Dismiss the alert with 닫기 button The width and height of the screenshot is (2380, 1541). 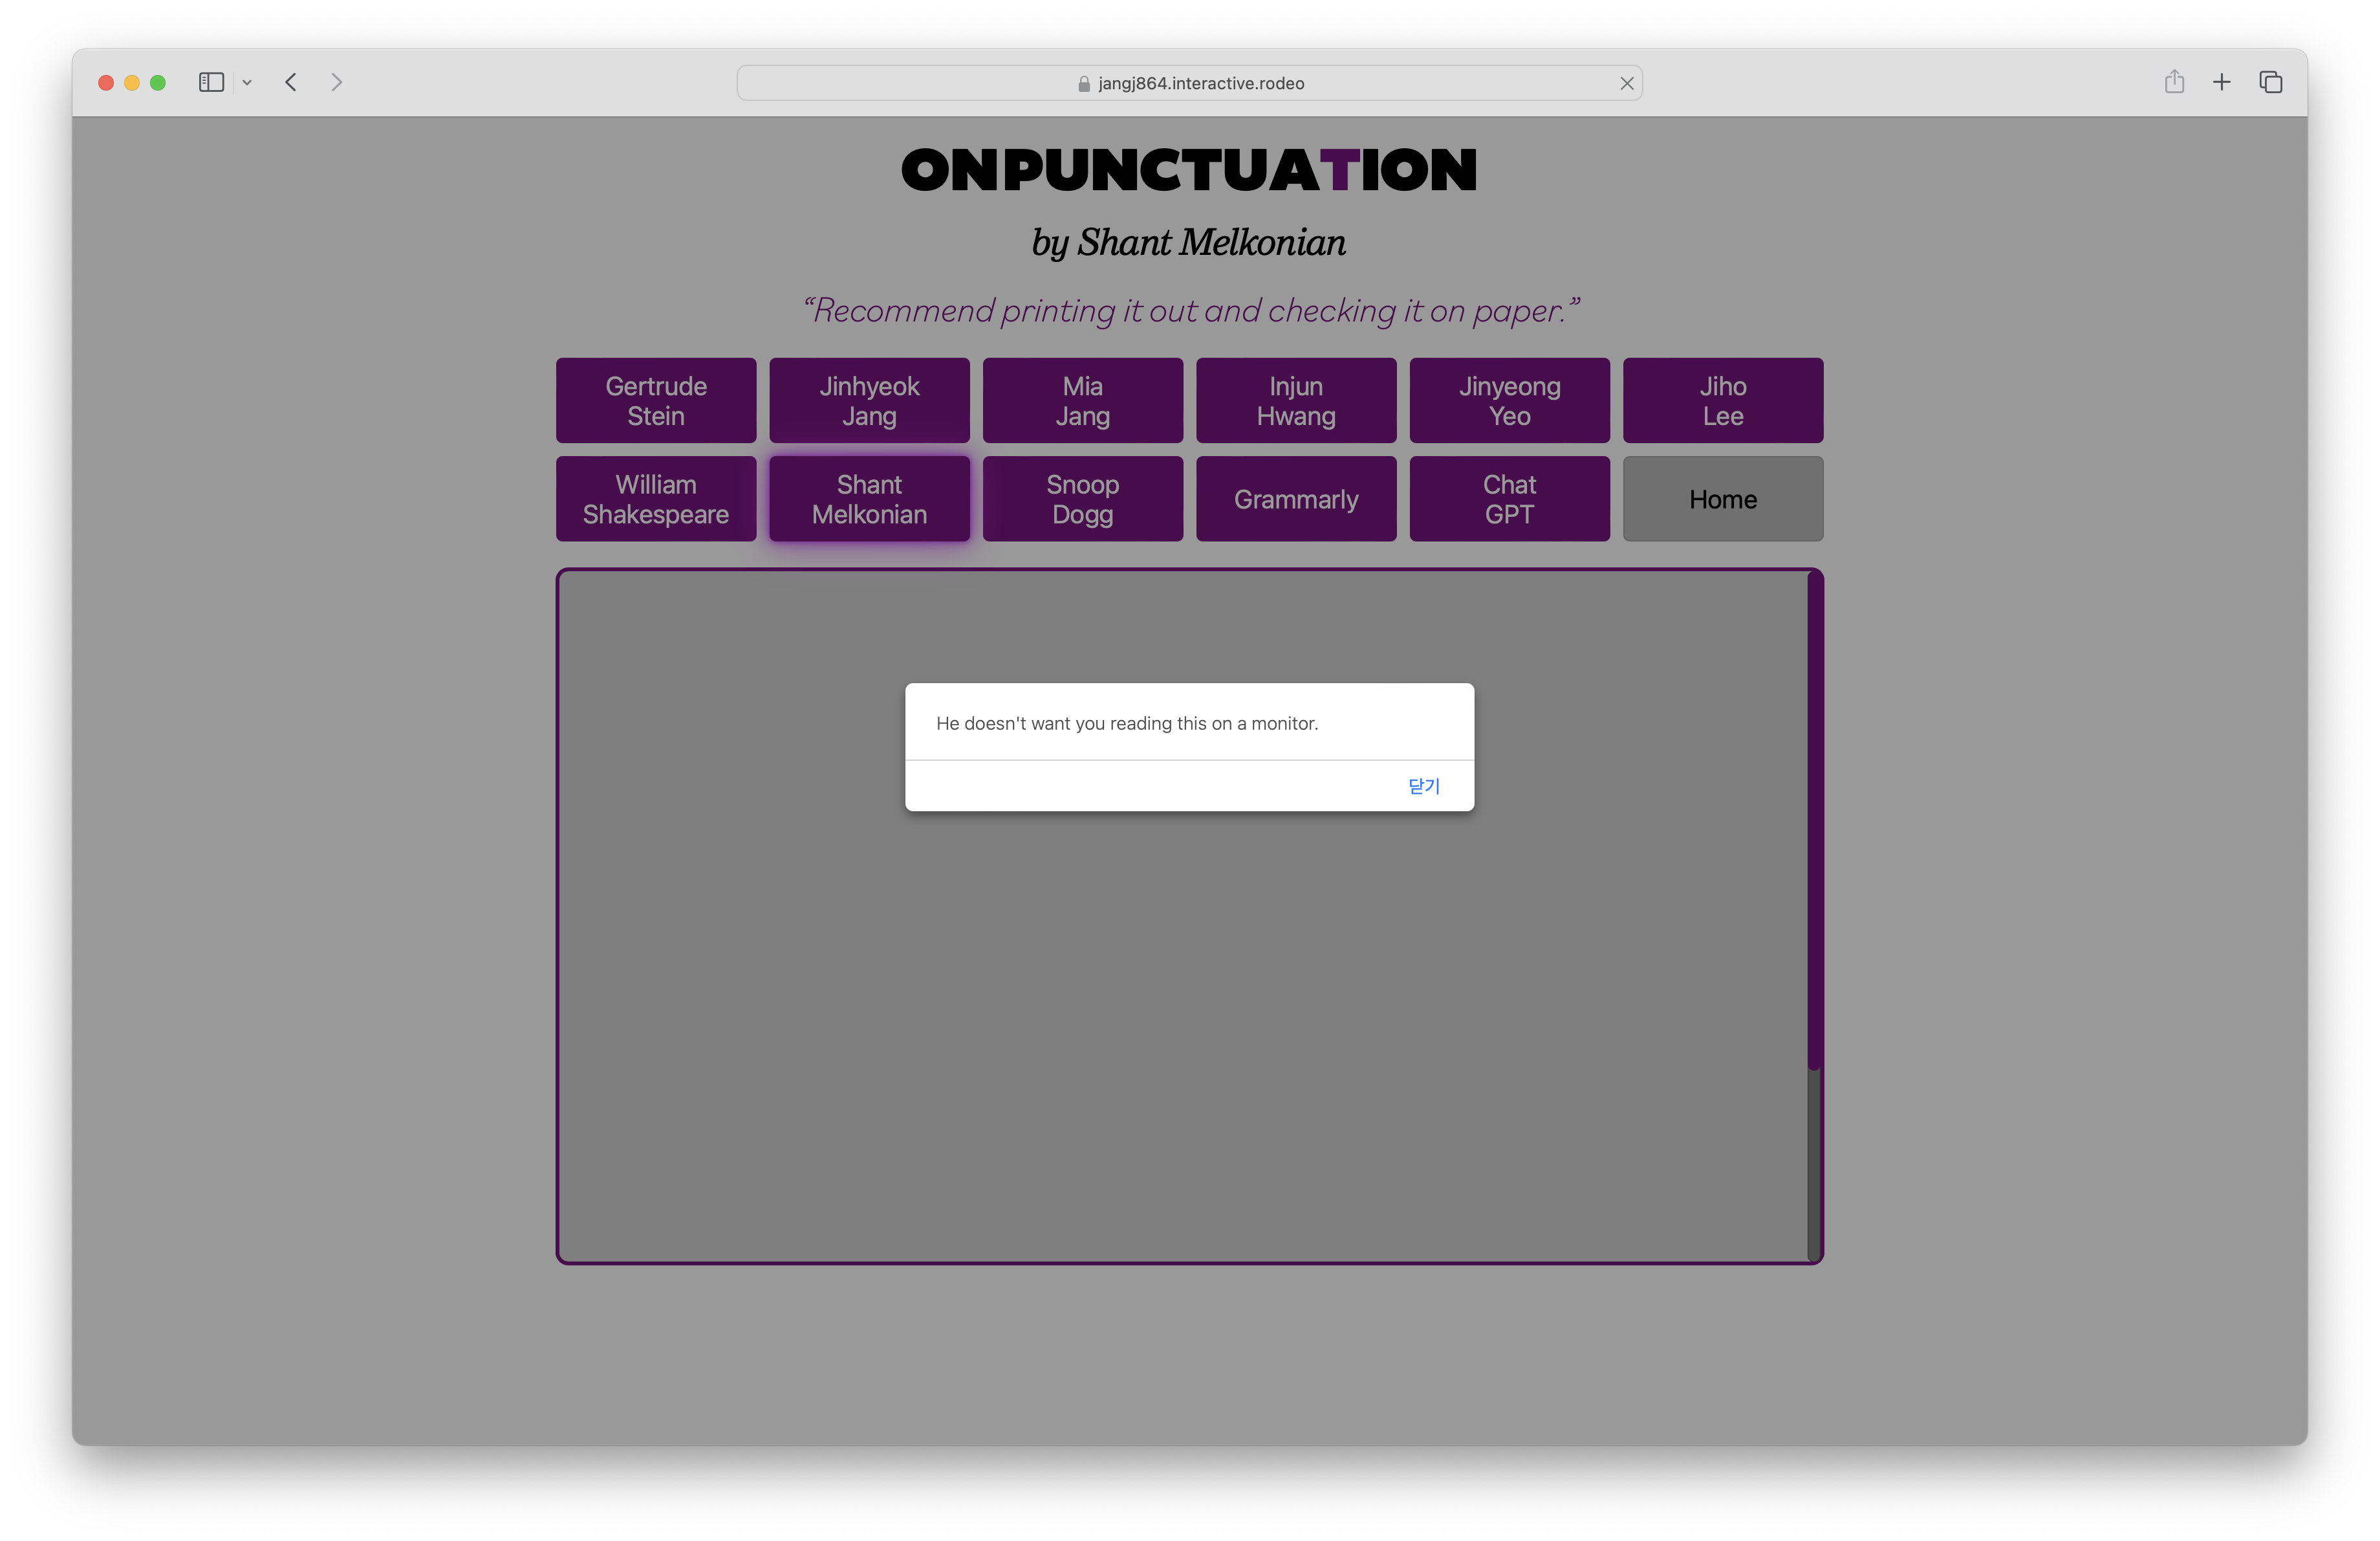(1423, 786)
